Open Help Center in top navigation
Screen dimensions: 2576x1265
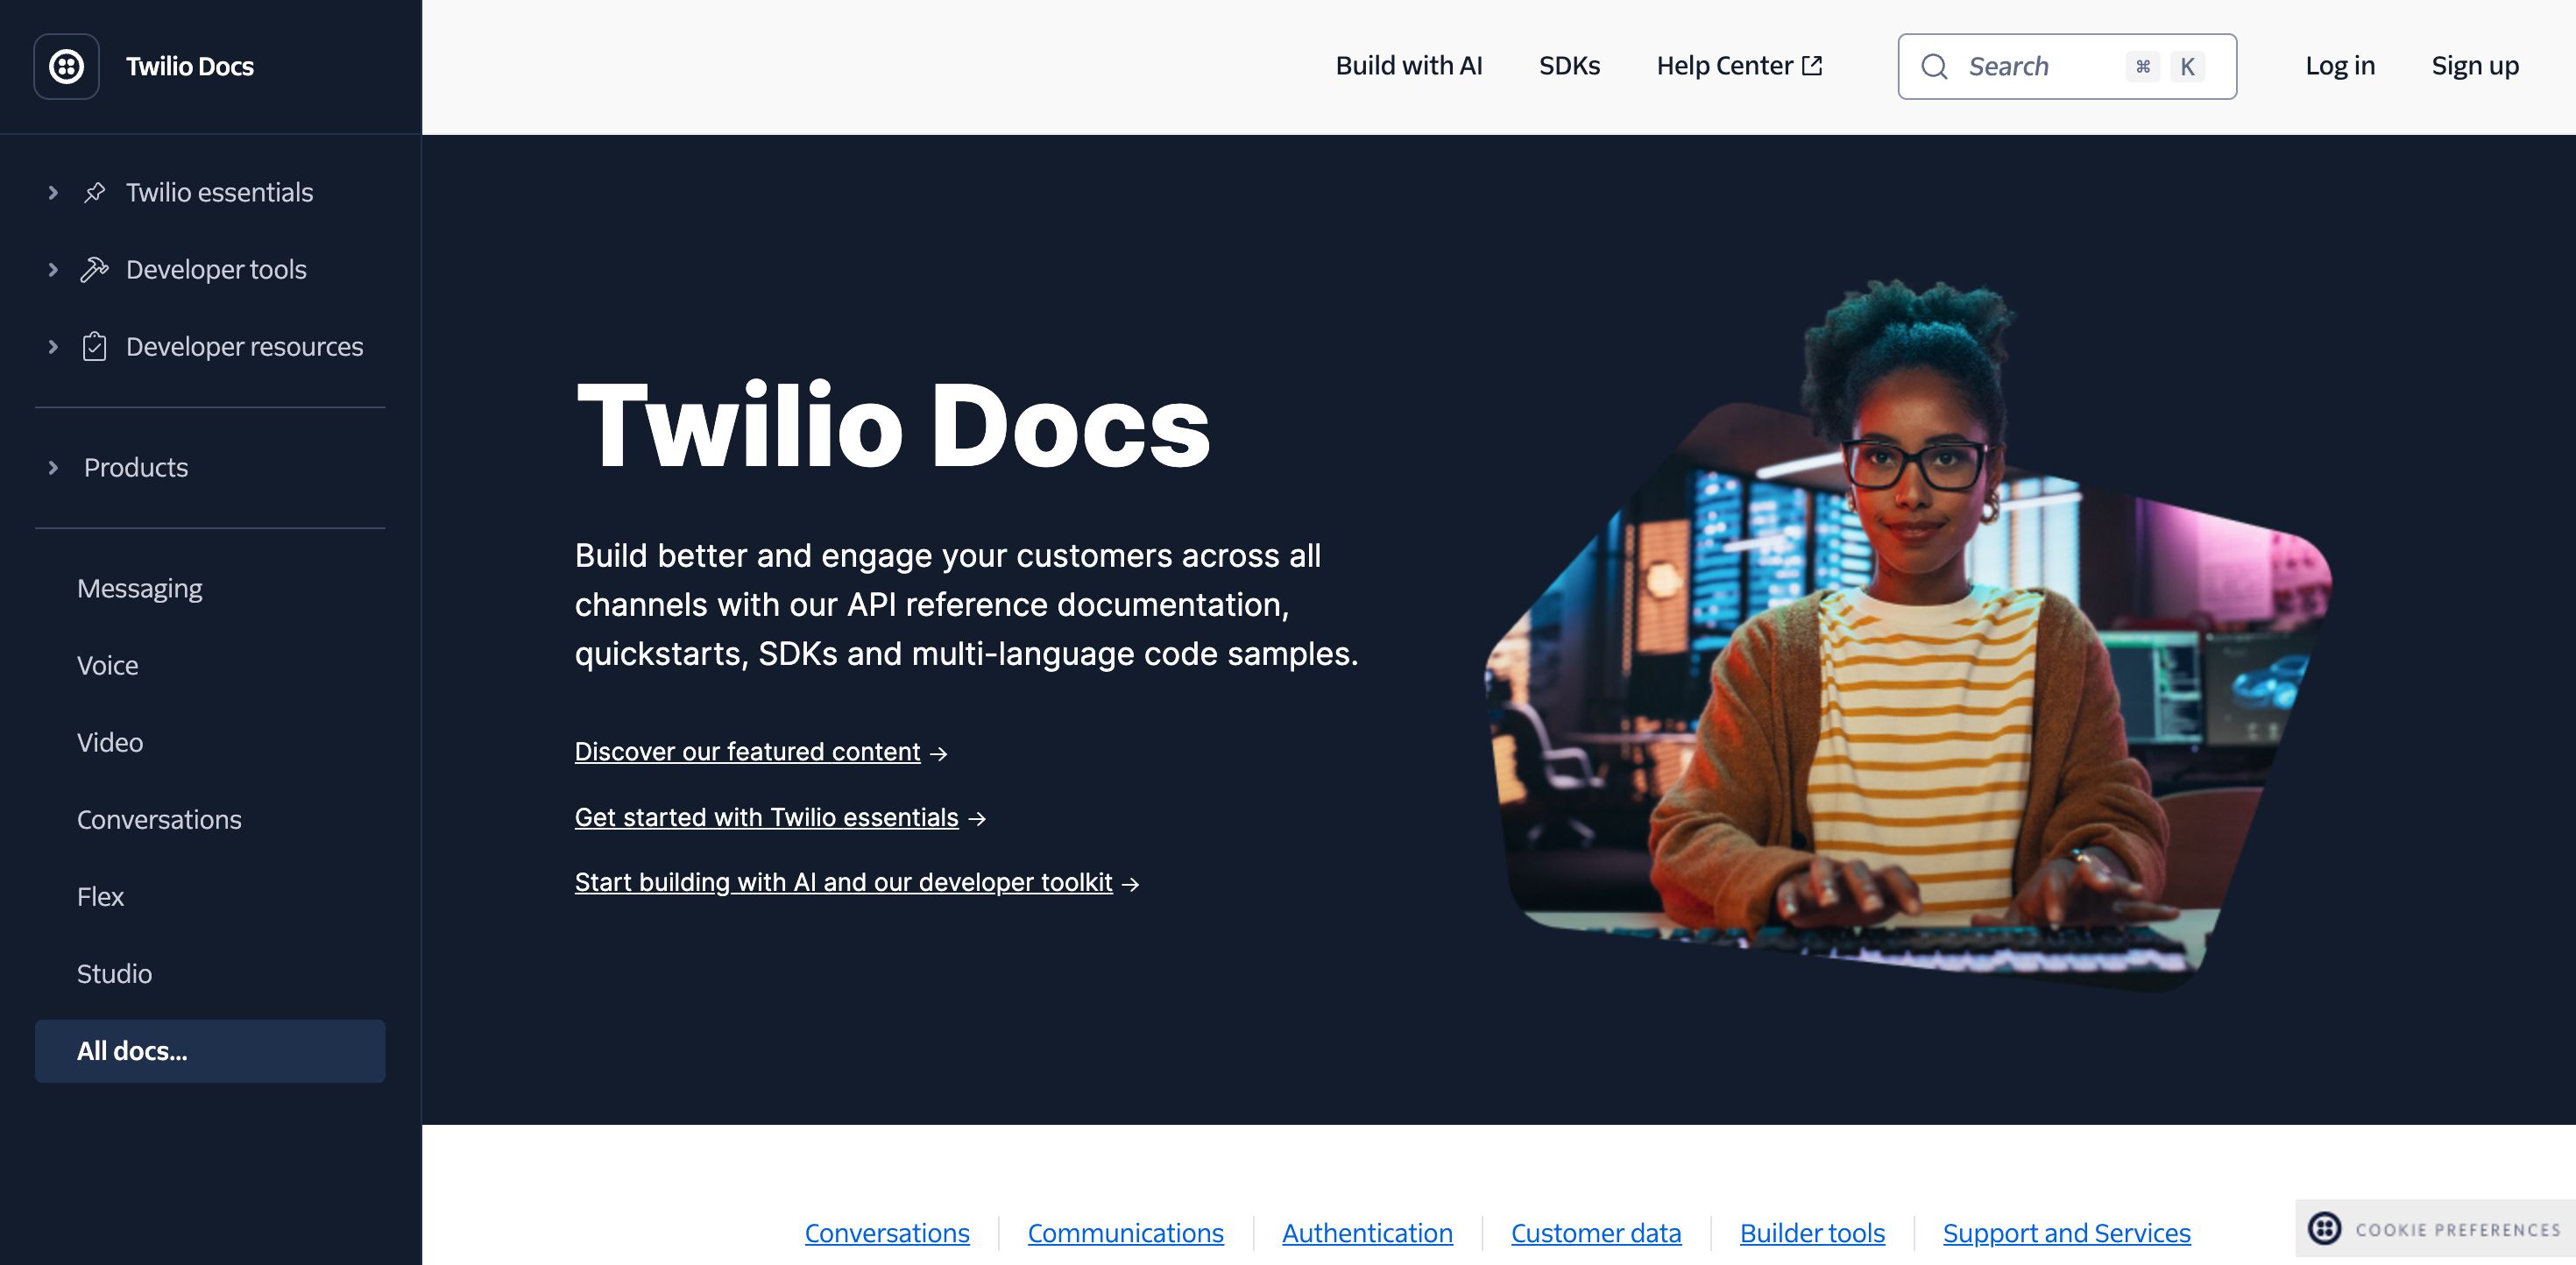point(1739,66)
